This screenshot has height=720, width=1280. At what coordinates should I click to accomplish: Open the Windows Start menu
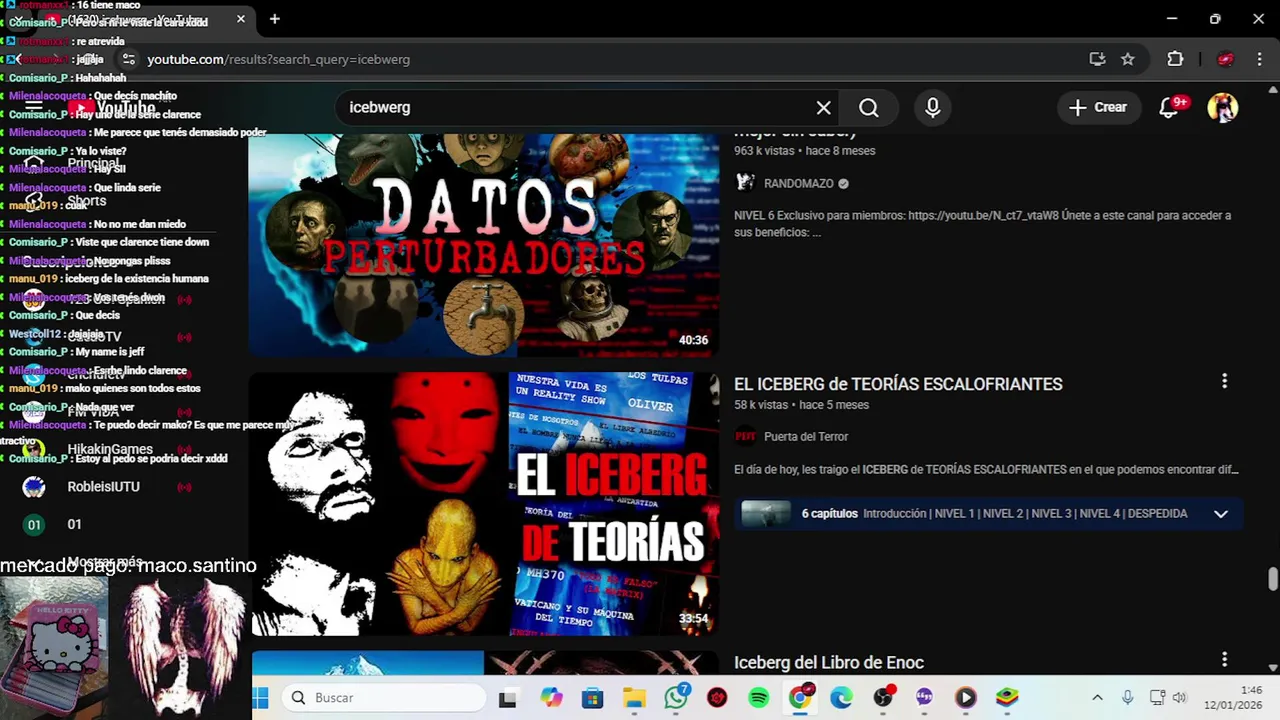coord(261,698)
